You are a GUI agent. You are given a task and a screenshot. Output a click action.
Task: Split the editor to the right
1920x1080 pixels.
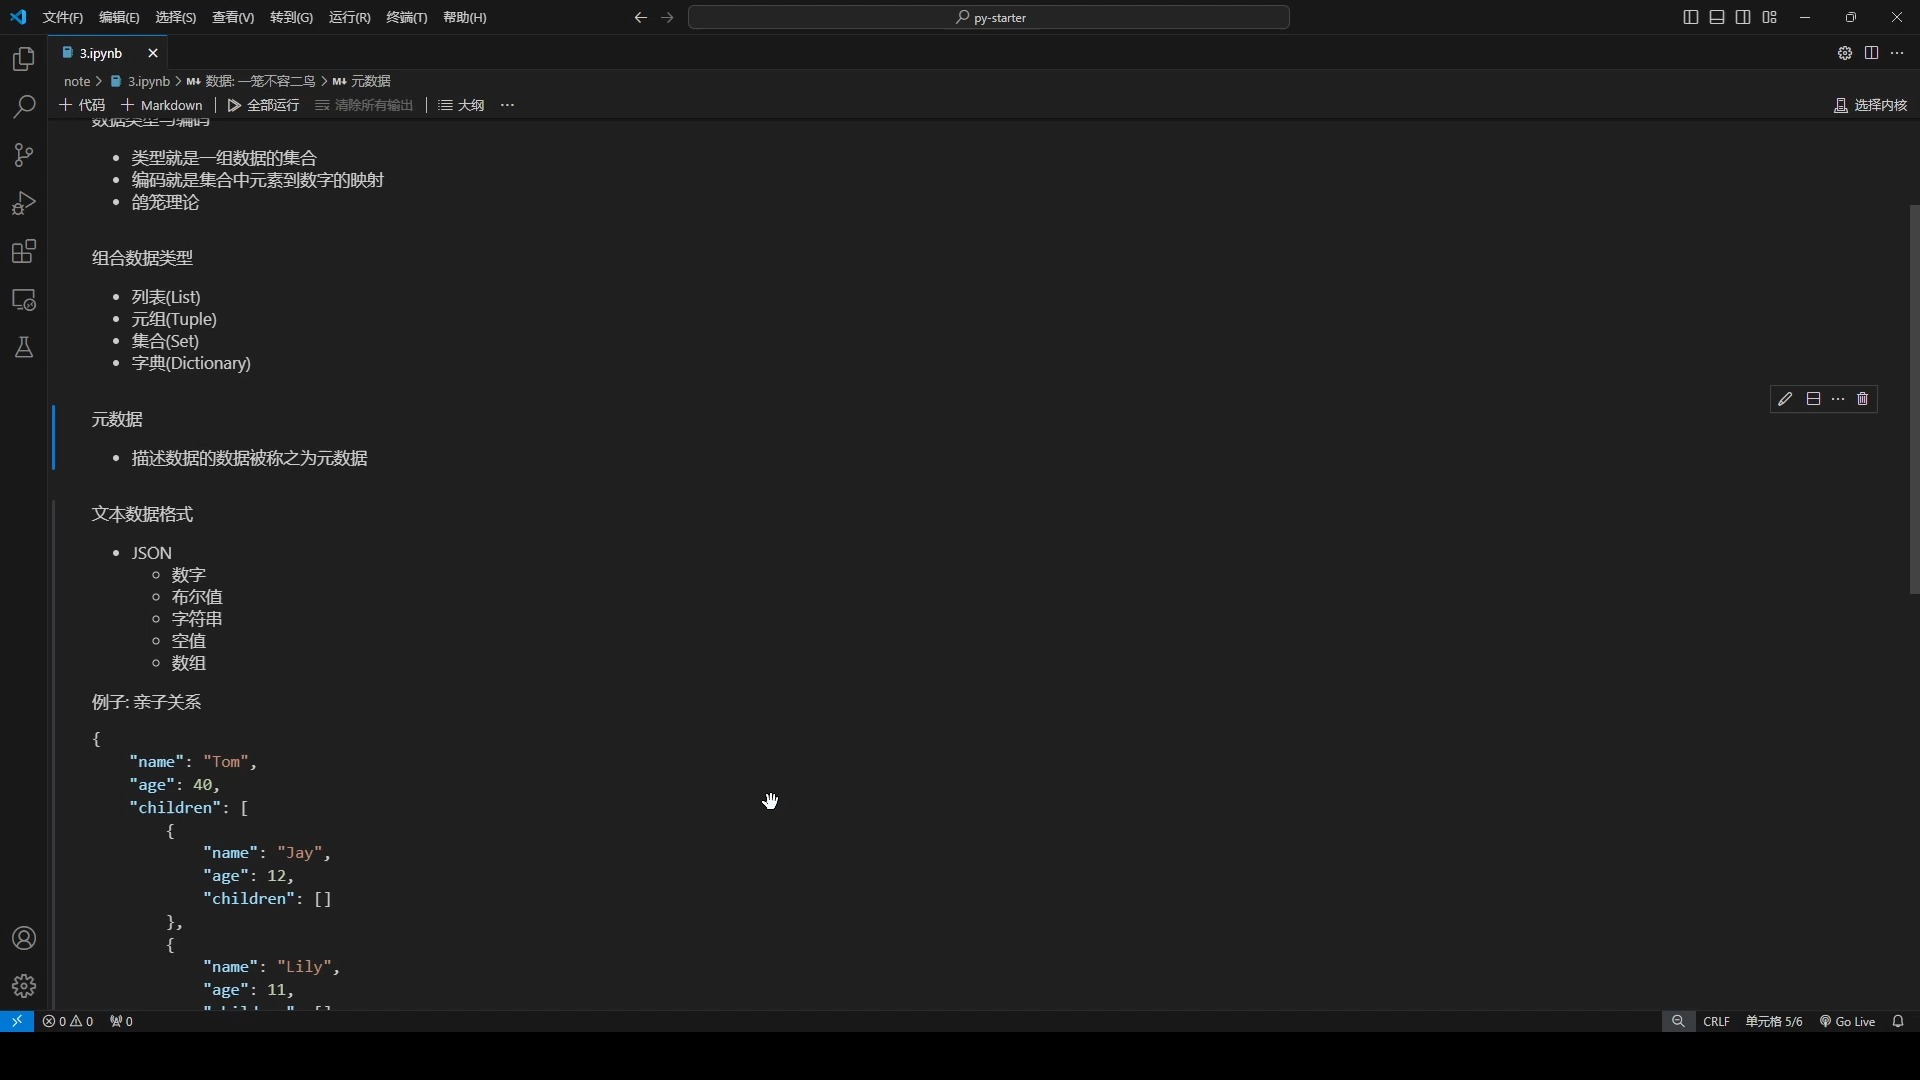1871,53
